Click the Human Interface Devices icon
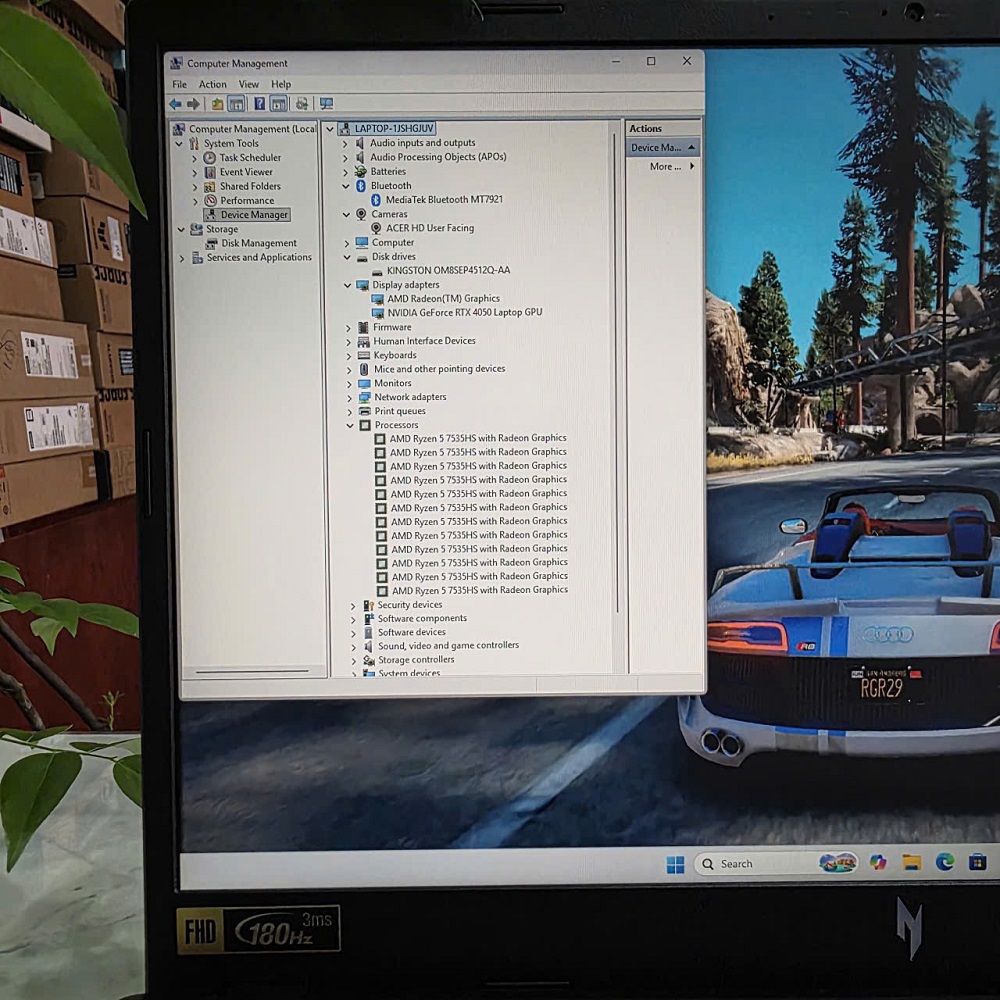This screenshot has width=1000, height=1000. (x=364, y=341)
